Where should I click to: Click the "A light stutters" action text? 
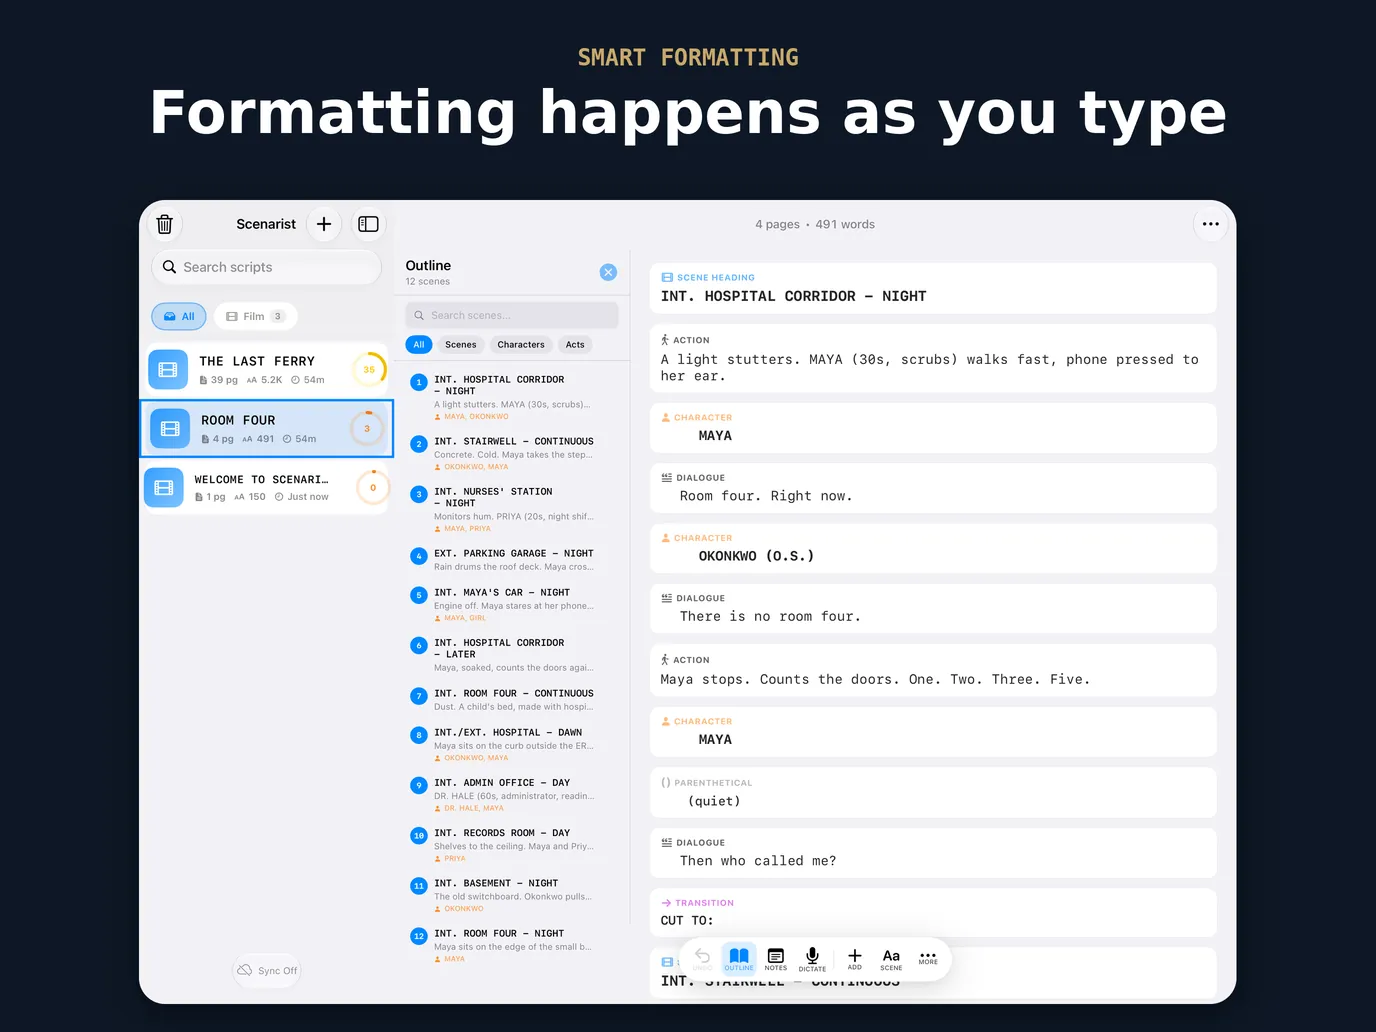929,368
